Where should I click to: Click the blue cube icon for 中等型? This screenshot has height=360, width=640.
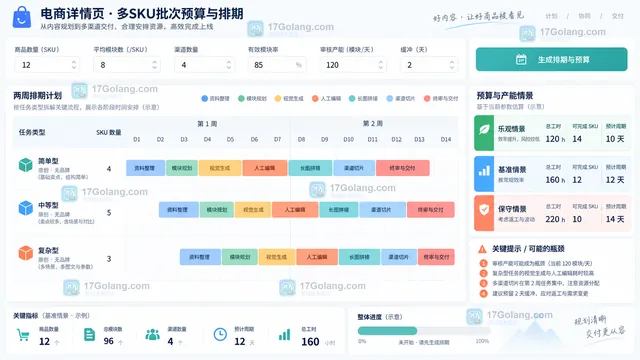click(x=25, y=208)
